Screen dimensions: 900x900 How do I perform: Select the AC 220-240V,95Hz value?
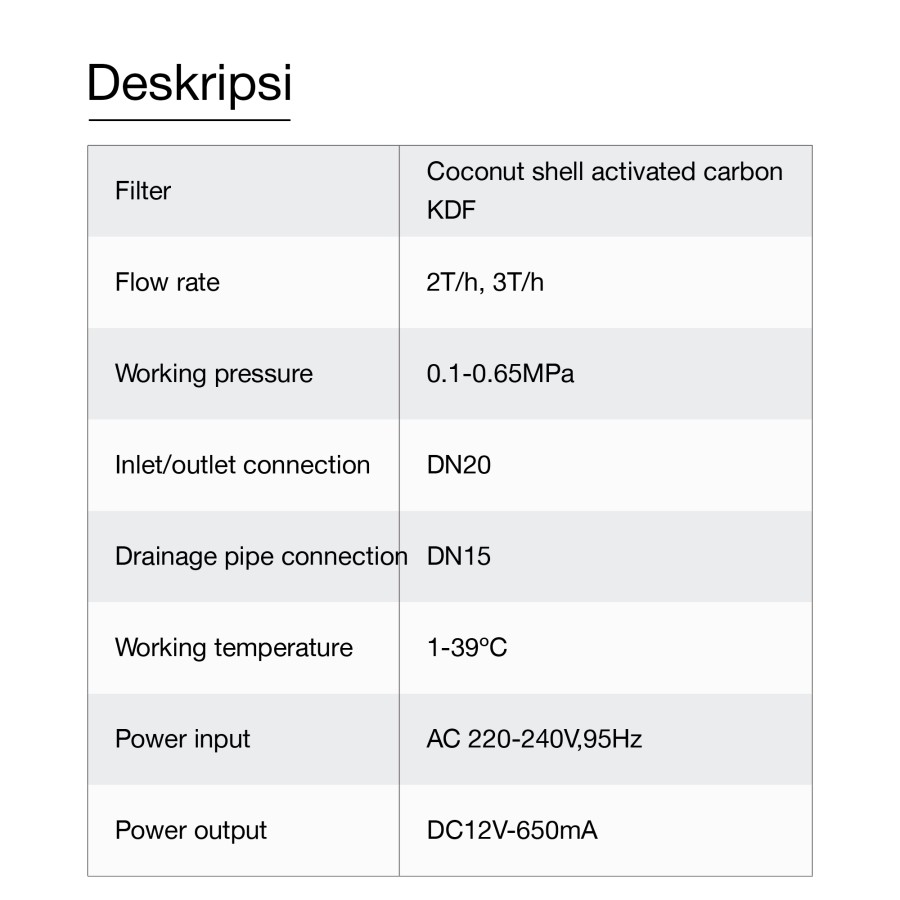534,739
